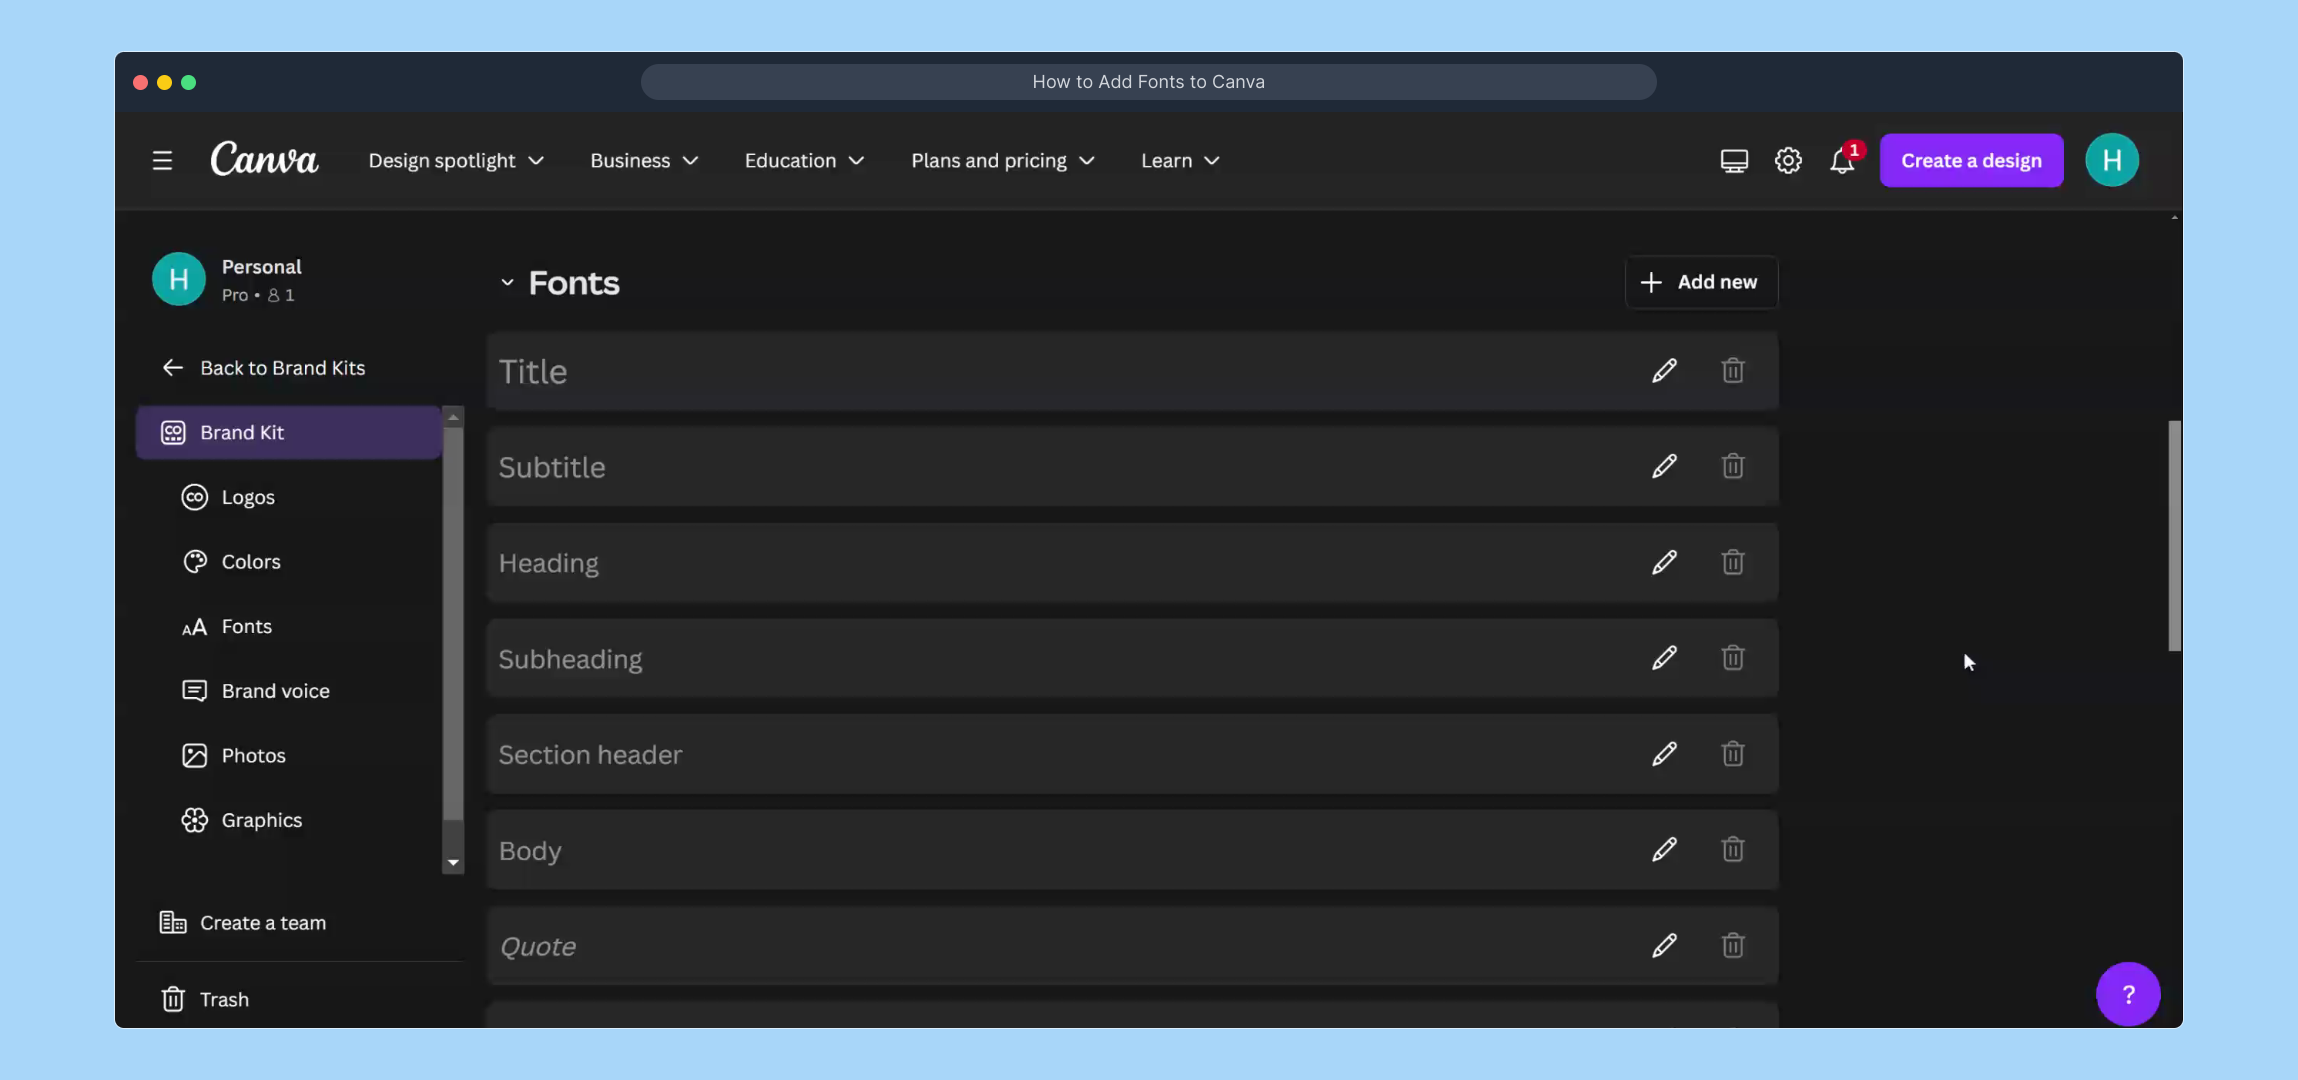2298x1080 pixels.
Task: Select Brand voice in sidebar
Action: [275, 690]
